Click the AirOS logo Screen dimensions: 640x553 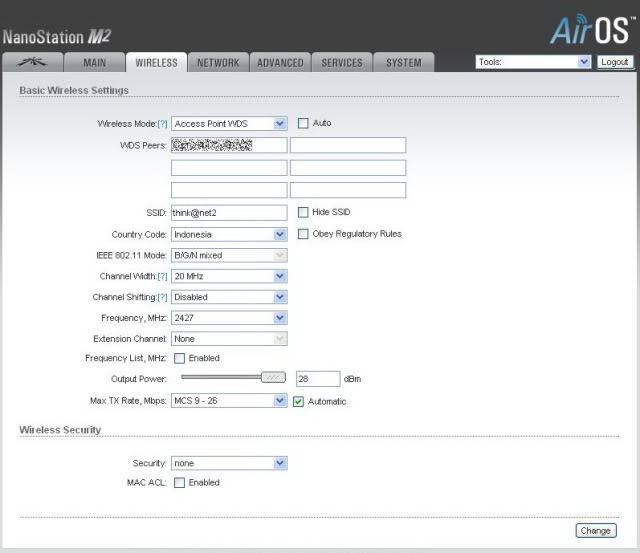[x=593, y=29]
